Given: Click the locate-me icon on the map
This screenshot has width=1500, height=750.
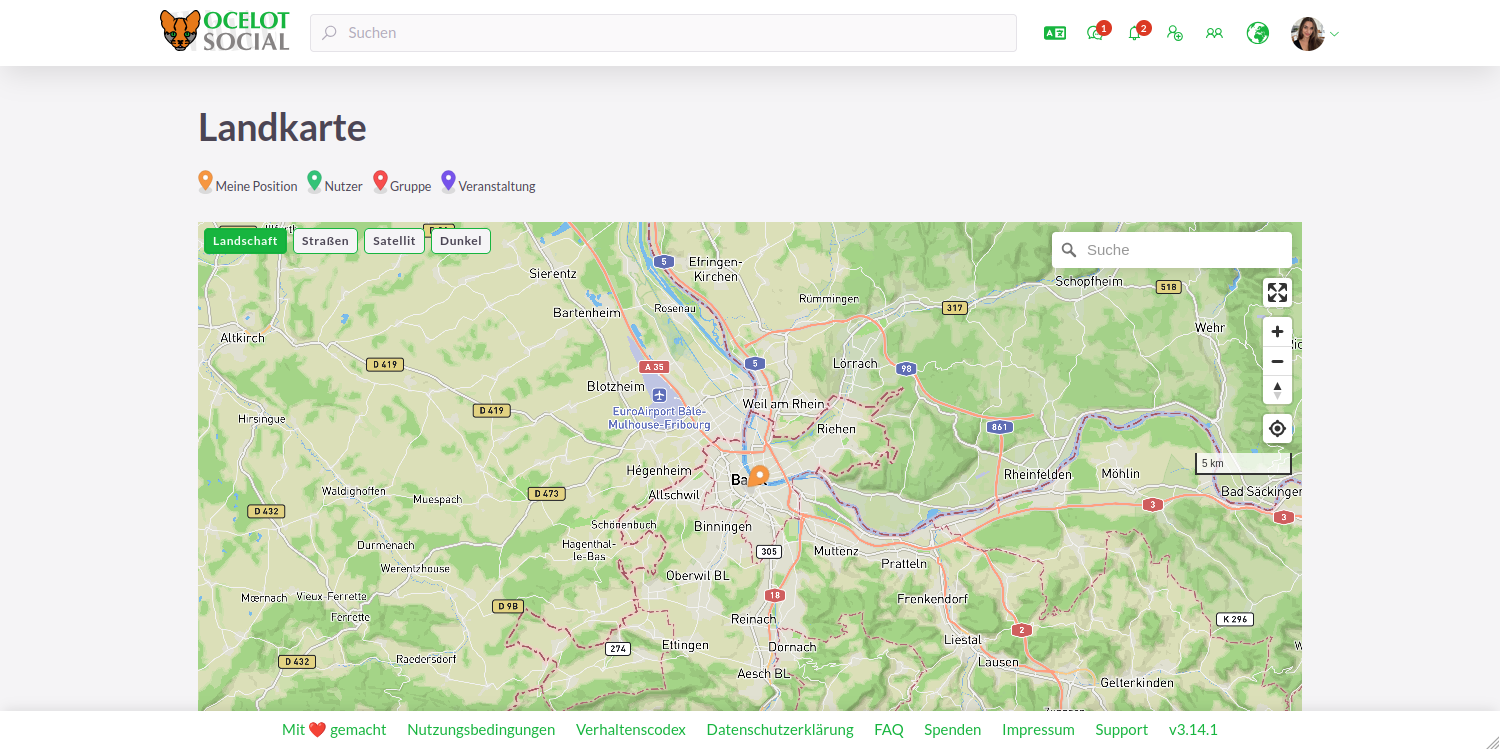Looking at the screenshot, I should [x=1277, y=428].
